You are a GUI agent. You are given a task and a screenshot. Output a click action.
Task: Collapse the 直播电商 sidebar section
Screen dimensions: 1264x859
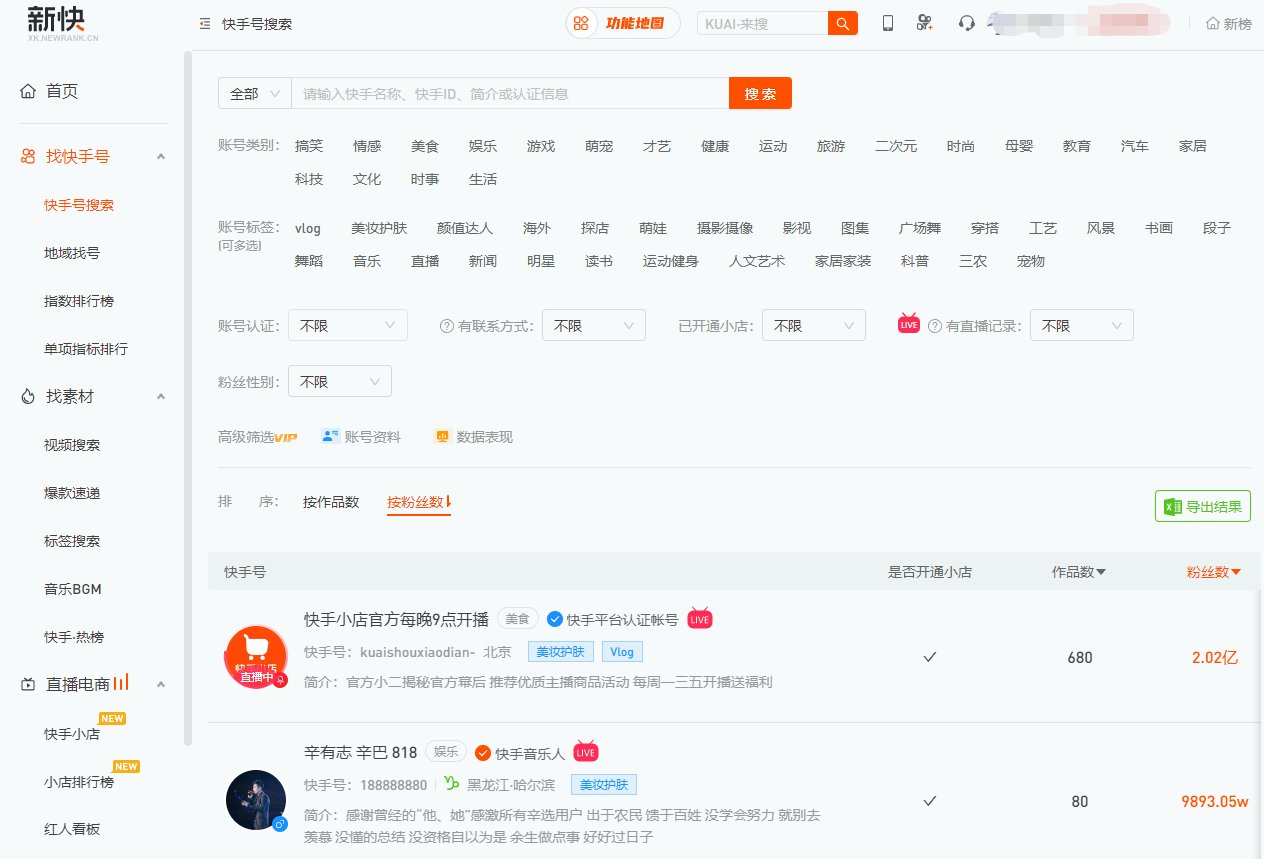click(x=161, y=684)
